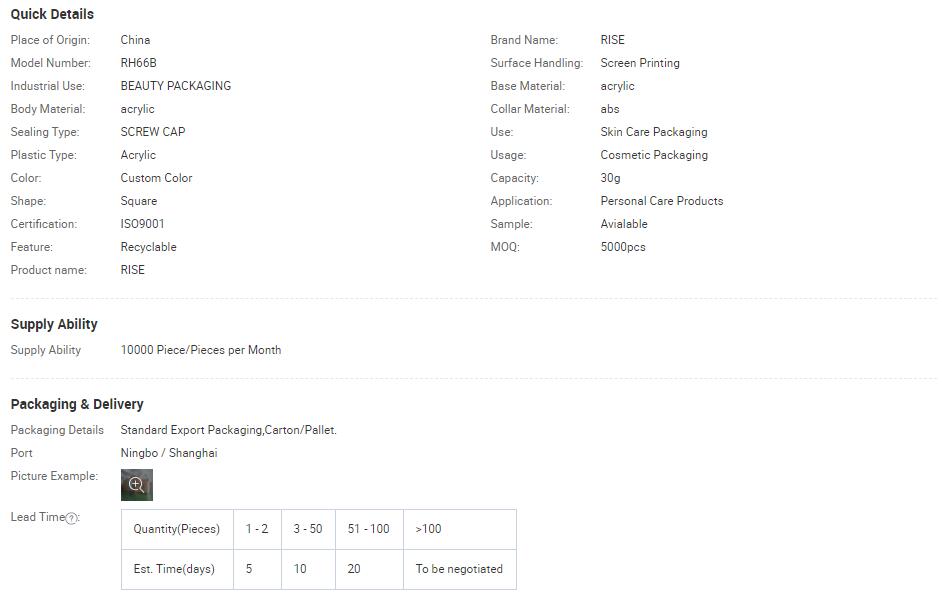
Task: Select the Quick Details heading
Action: coord(52,14)
